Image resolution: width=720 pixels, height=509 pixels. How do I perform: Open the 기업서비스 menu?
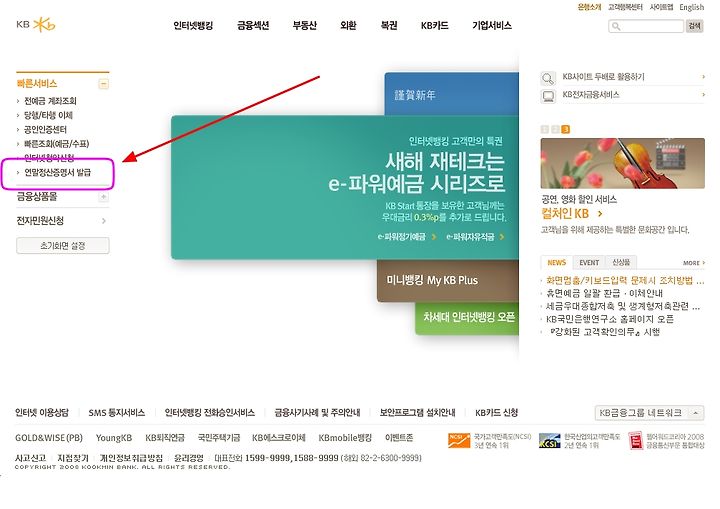pyautogui.click(x=492, y=25)
